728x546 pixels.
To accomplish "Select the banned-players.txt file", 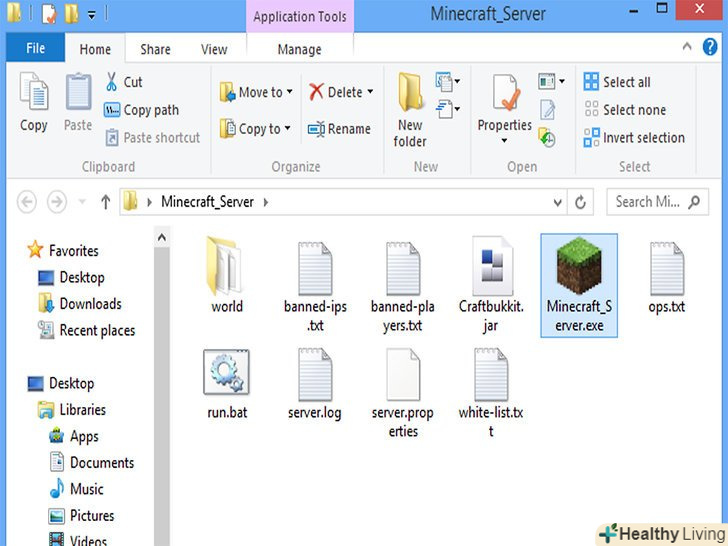I will tap(403, 286).
